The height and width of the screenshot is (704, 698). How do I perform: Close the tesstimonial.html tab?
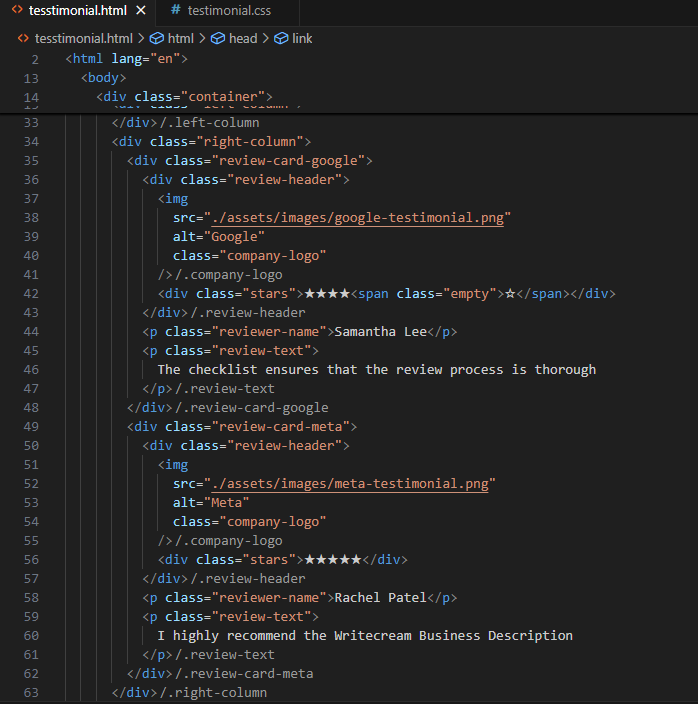coord(141,10)
